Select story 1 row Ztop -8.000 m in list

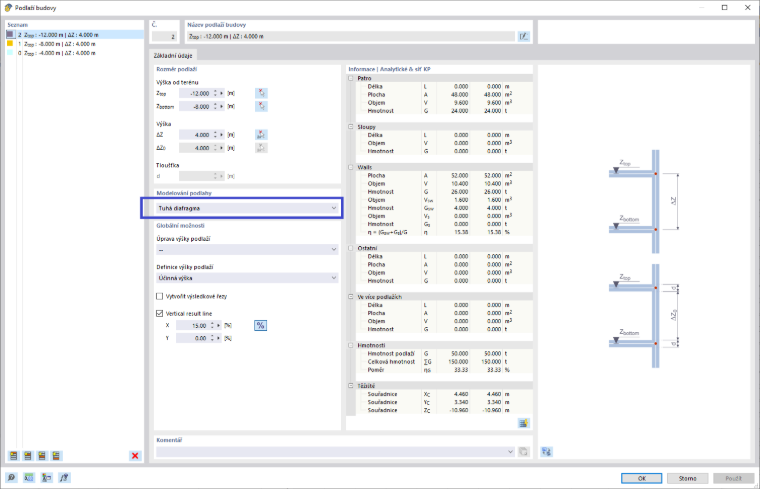(x=75, y=44)
